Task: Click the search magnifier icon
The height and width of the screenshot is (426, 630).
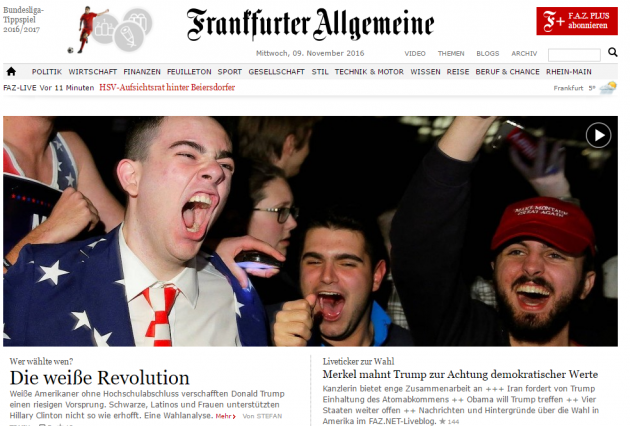Action: 612,52
